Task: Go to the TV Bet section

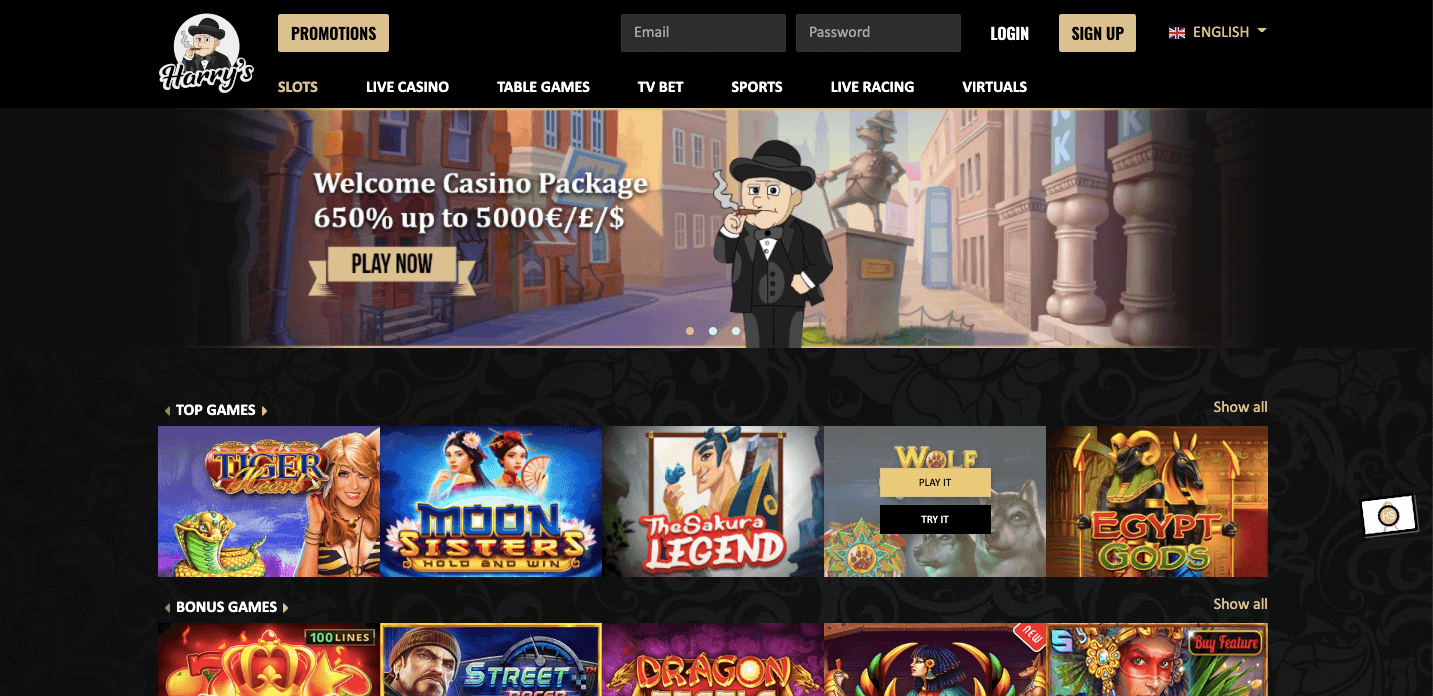Action: pos(660,87)
